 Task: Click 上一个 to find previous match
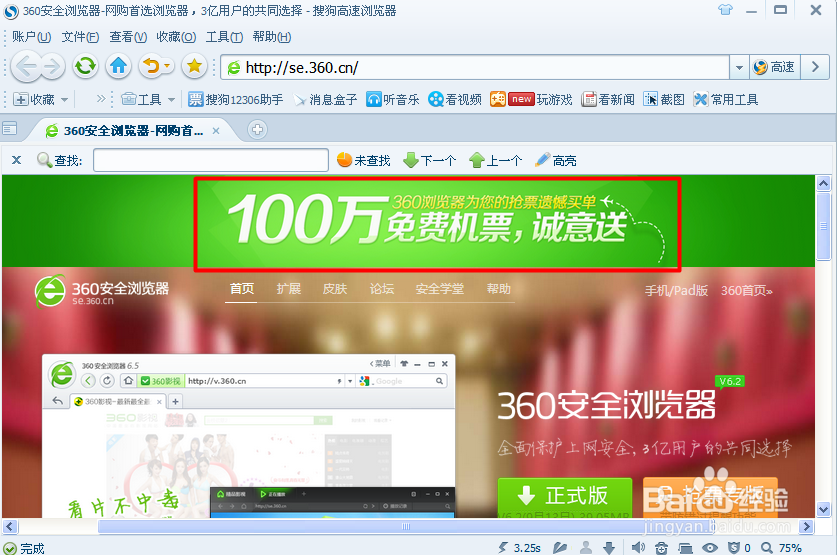[x=495, y=160]
